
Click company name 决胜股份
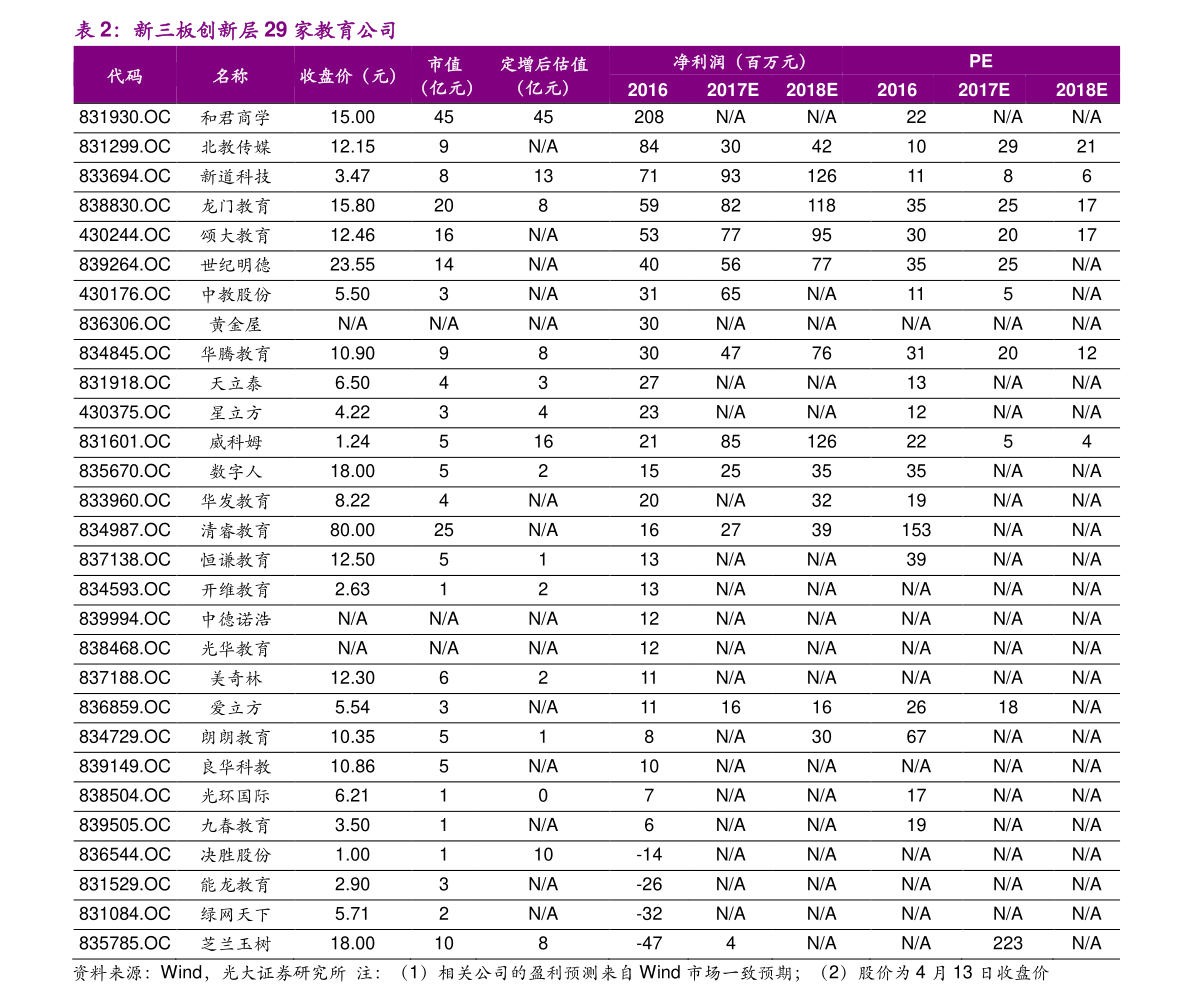pyautogui.click(x=235, y=855)
